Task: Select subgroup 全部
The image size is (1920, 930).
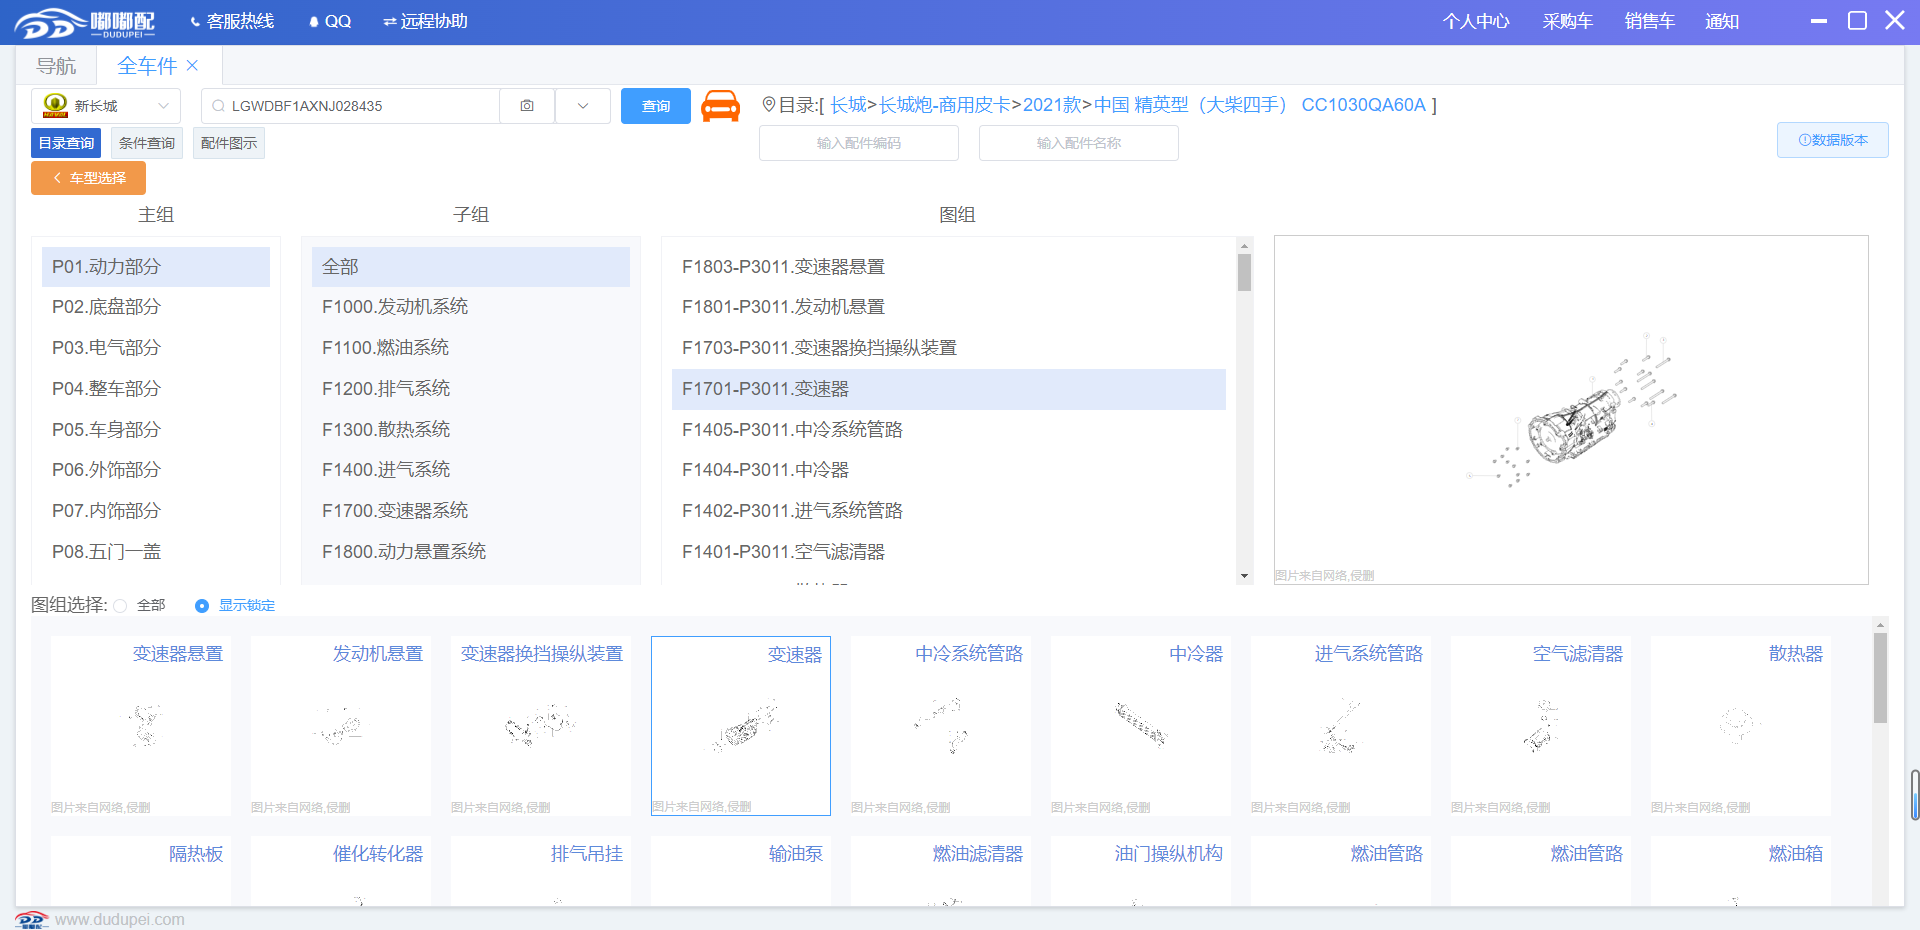Action: [x=471, y=267]
